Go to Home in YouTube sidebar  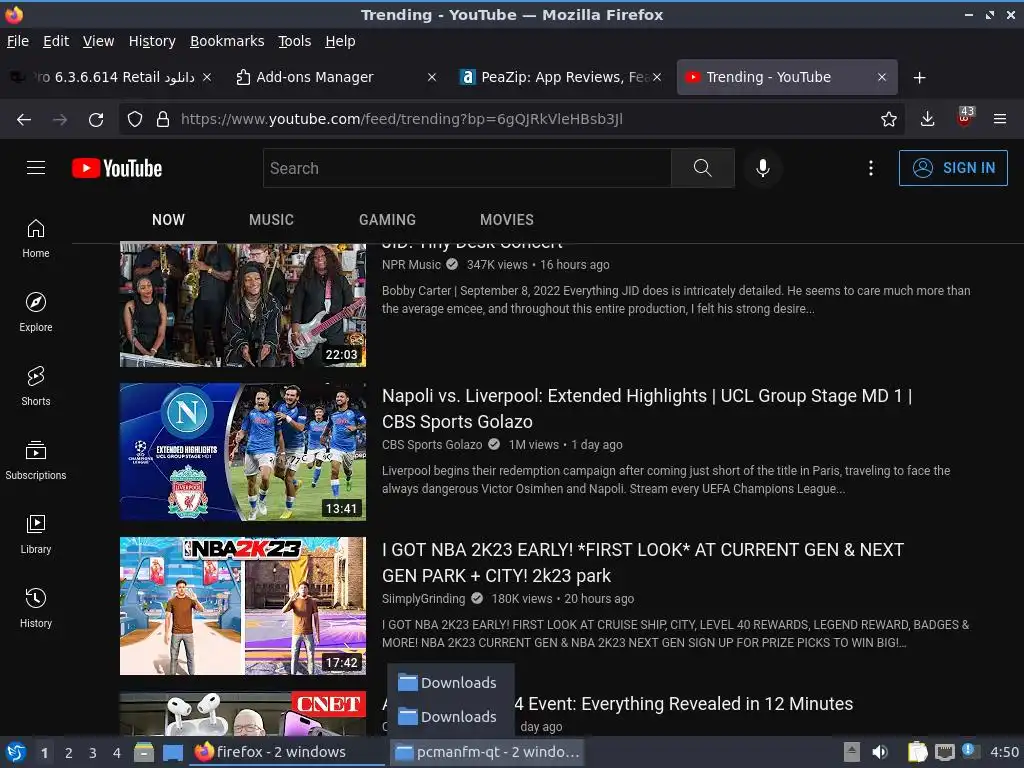coord(36,239)
